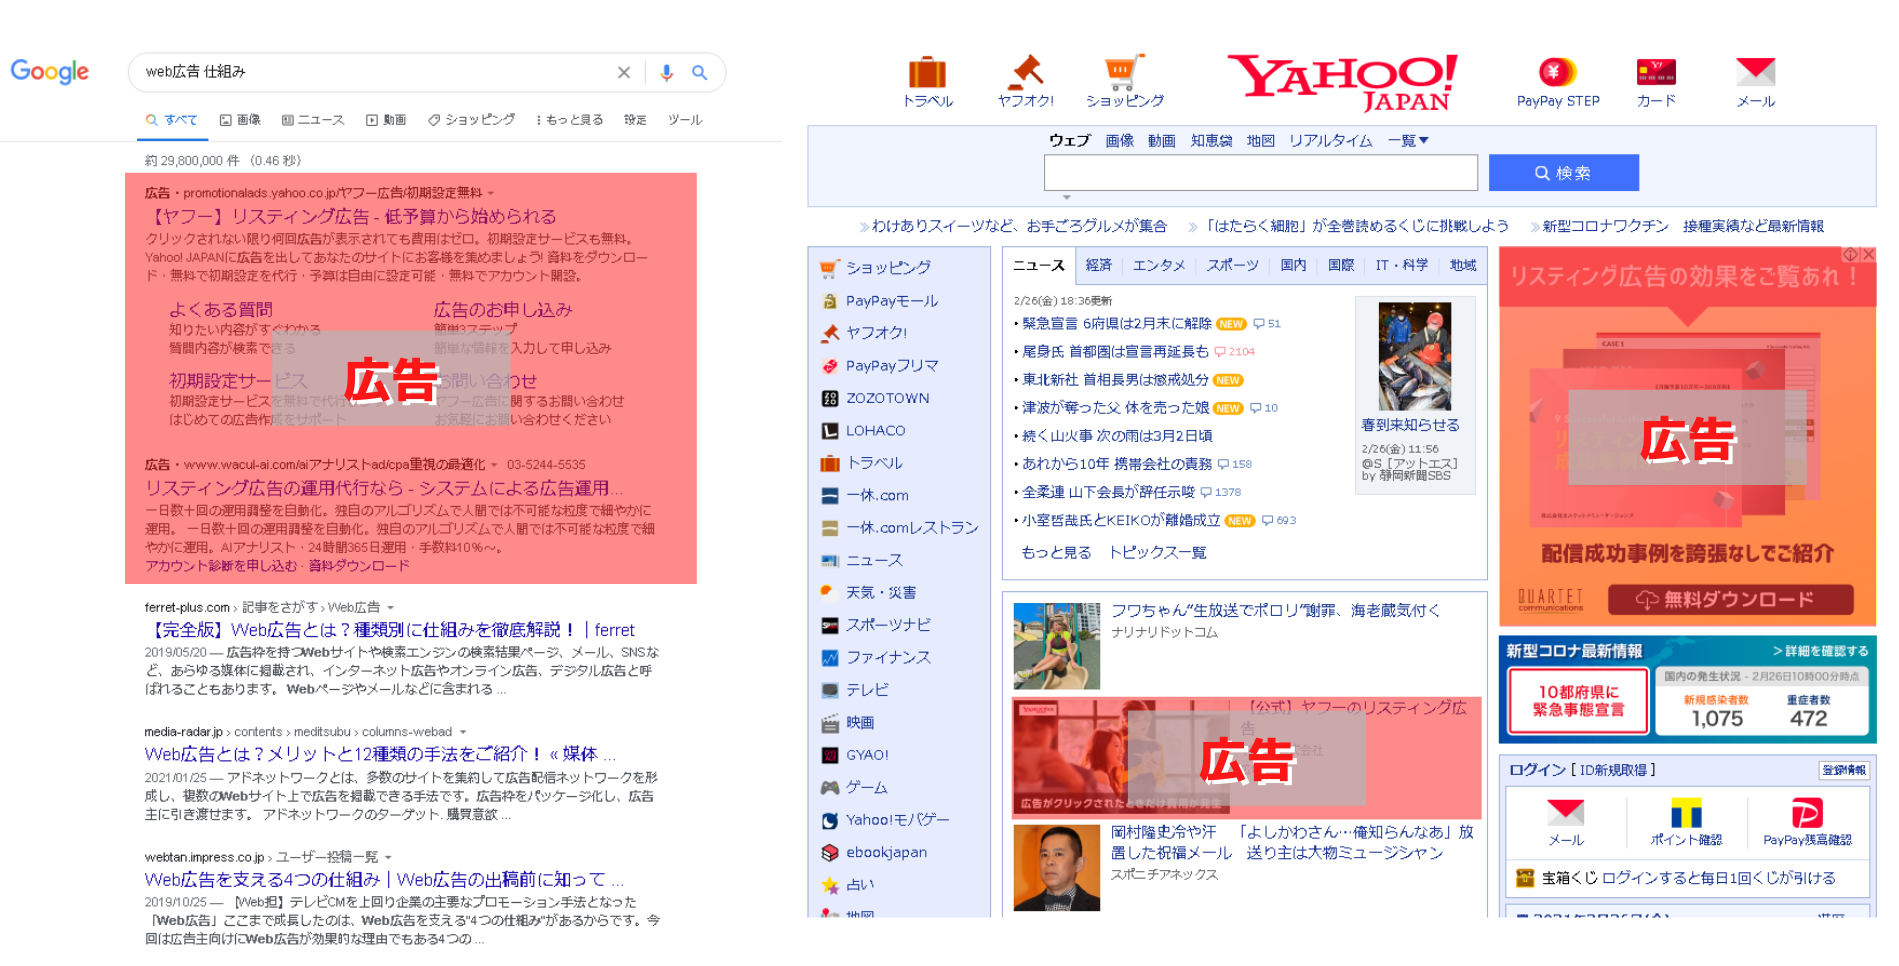Open headline 続く山火事 次の雨は3月2日頃
Image resolution: width=1899 pixels, height=966 pixels.
click(1117, 436)
